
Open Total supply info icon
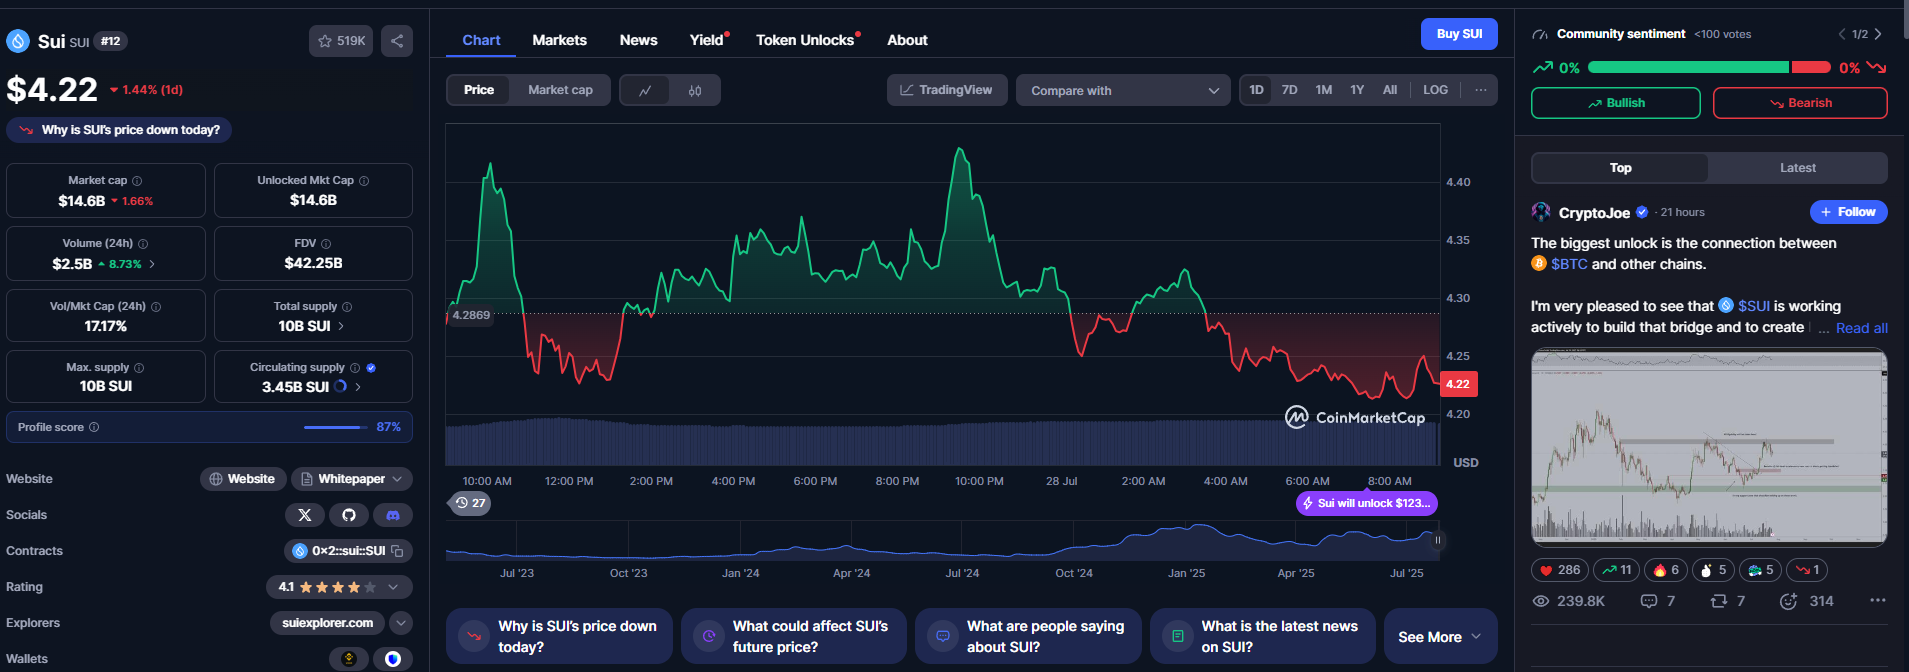347,307
